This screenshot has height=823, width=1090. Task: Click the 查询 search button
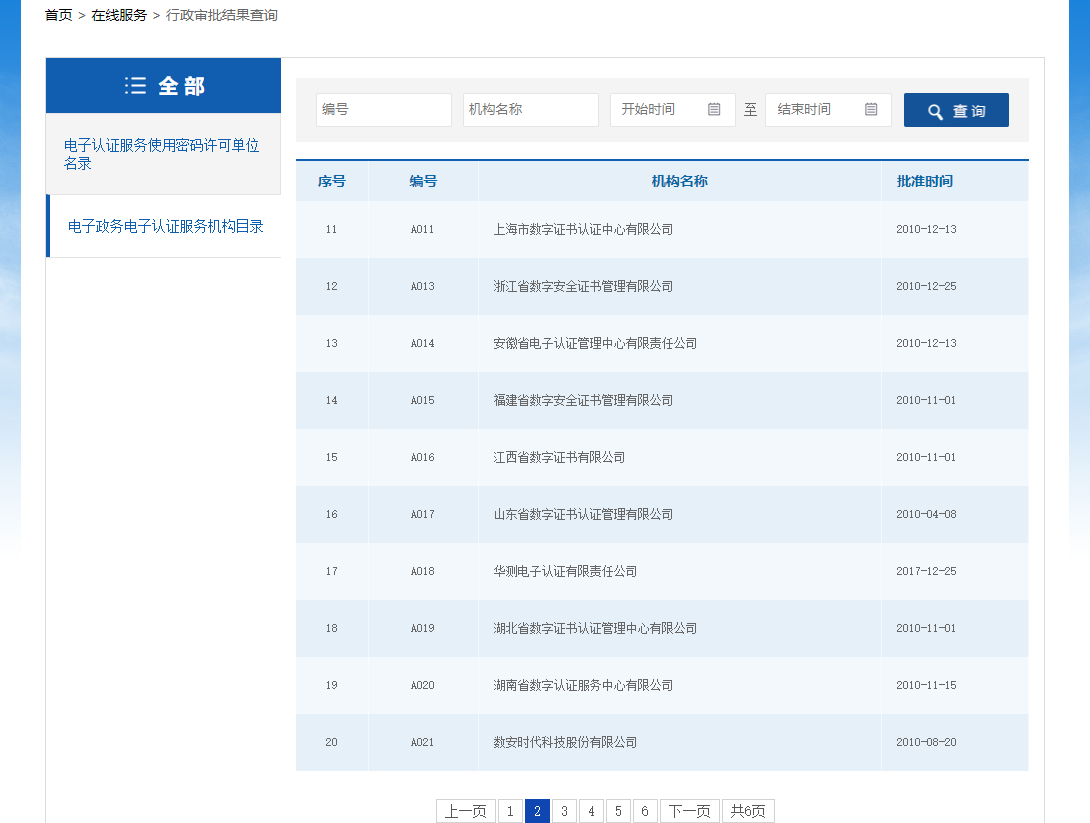pyautogui.click(x=956, y=110)
